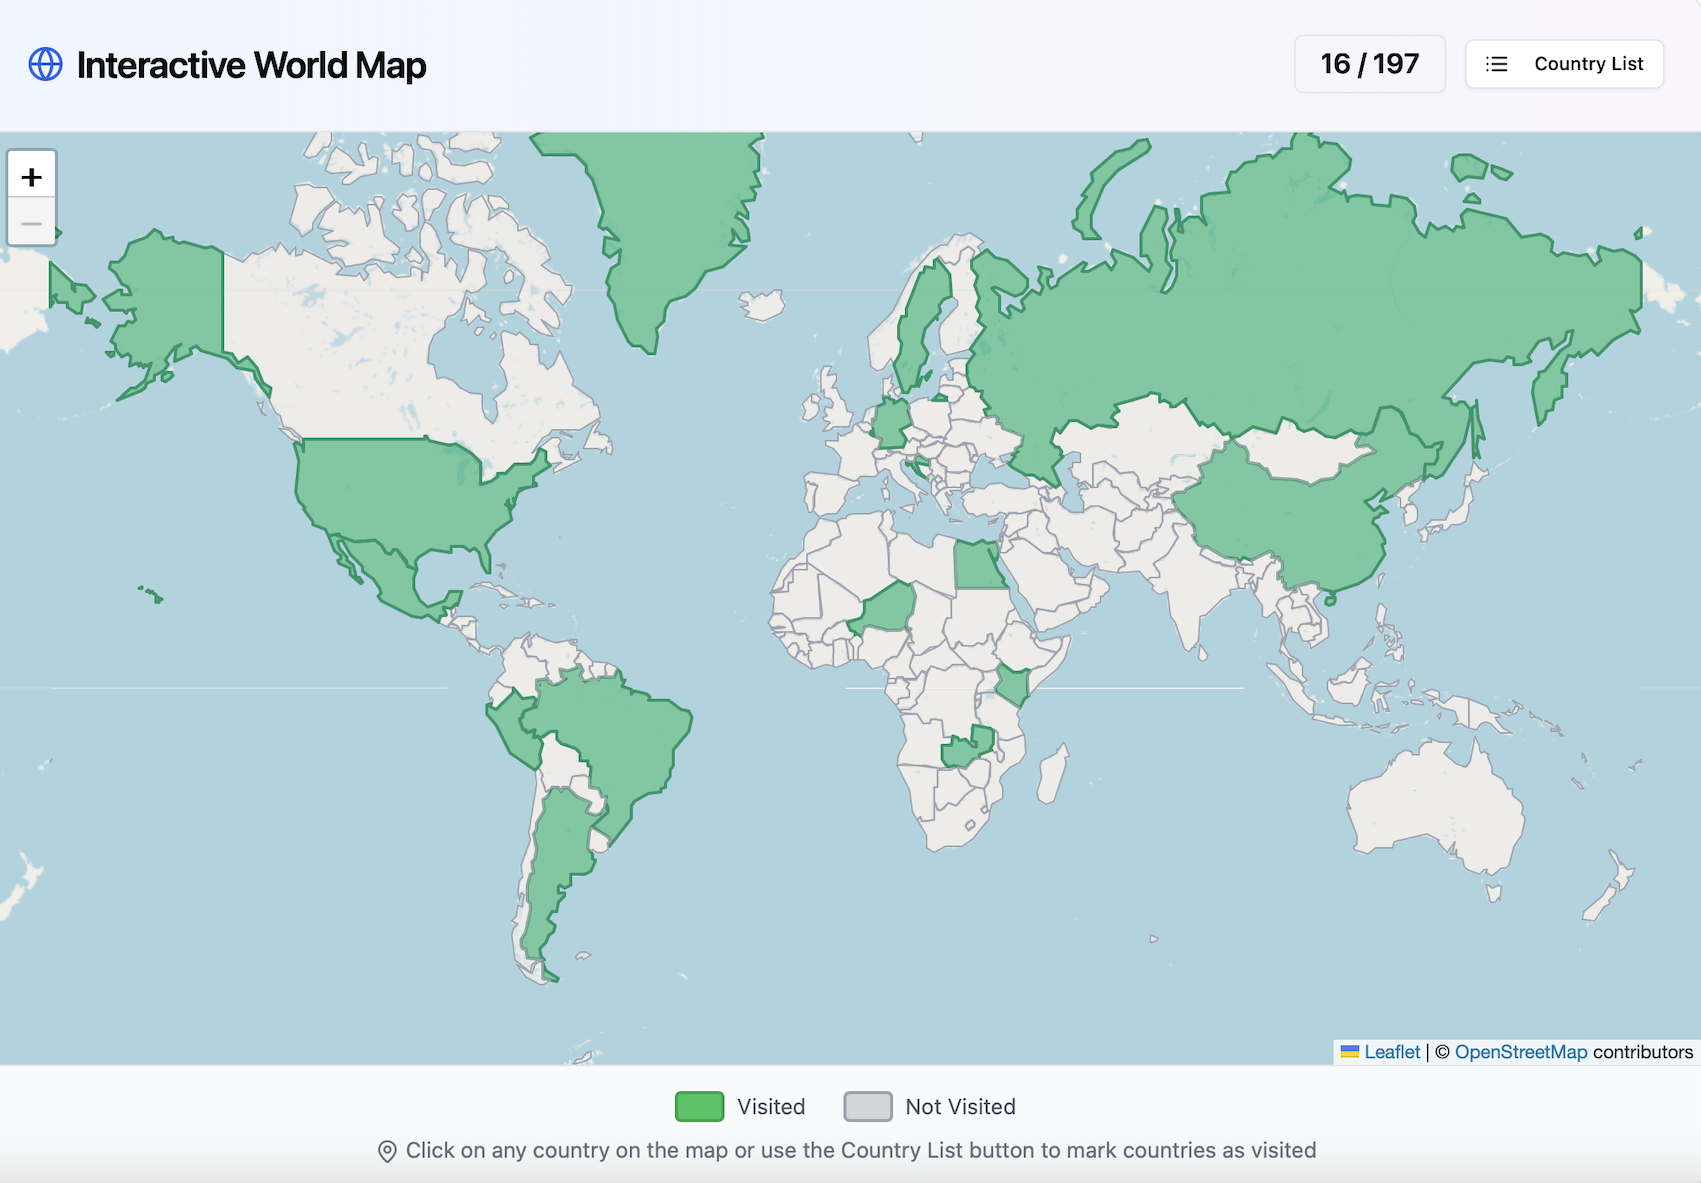Click the 16 / 197 visited counter

point(1369,64)
